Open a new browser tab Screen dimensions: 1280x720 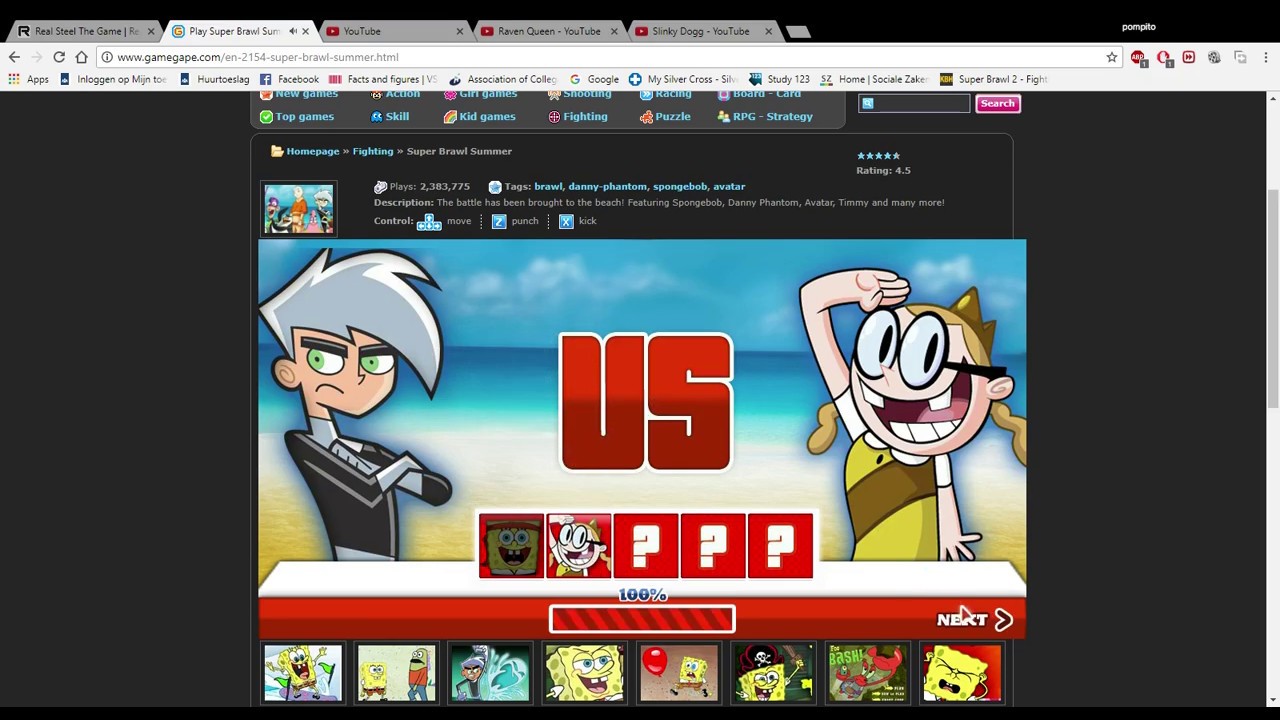point(797,31)
